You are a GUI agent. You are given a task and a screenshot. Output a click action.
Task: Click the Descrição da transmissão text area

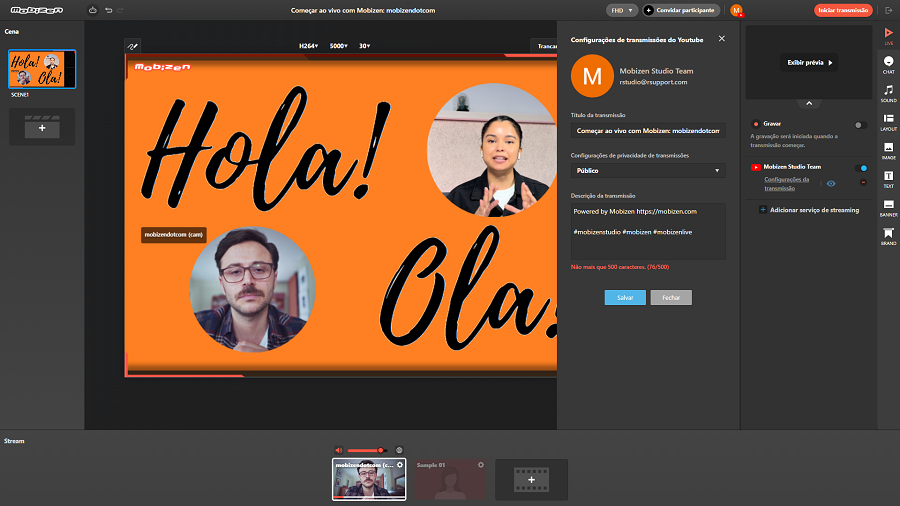tap(648, 231)
